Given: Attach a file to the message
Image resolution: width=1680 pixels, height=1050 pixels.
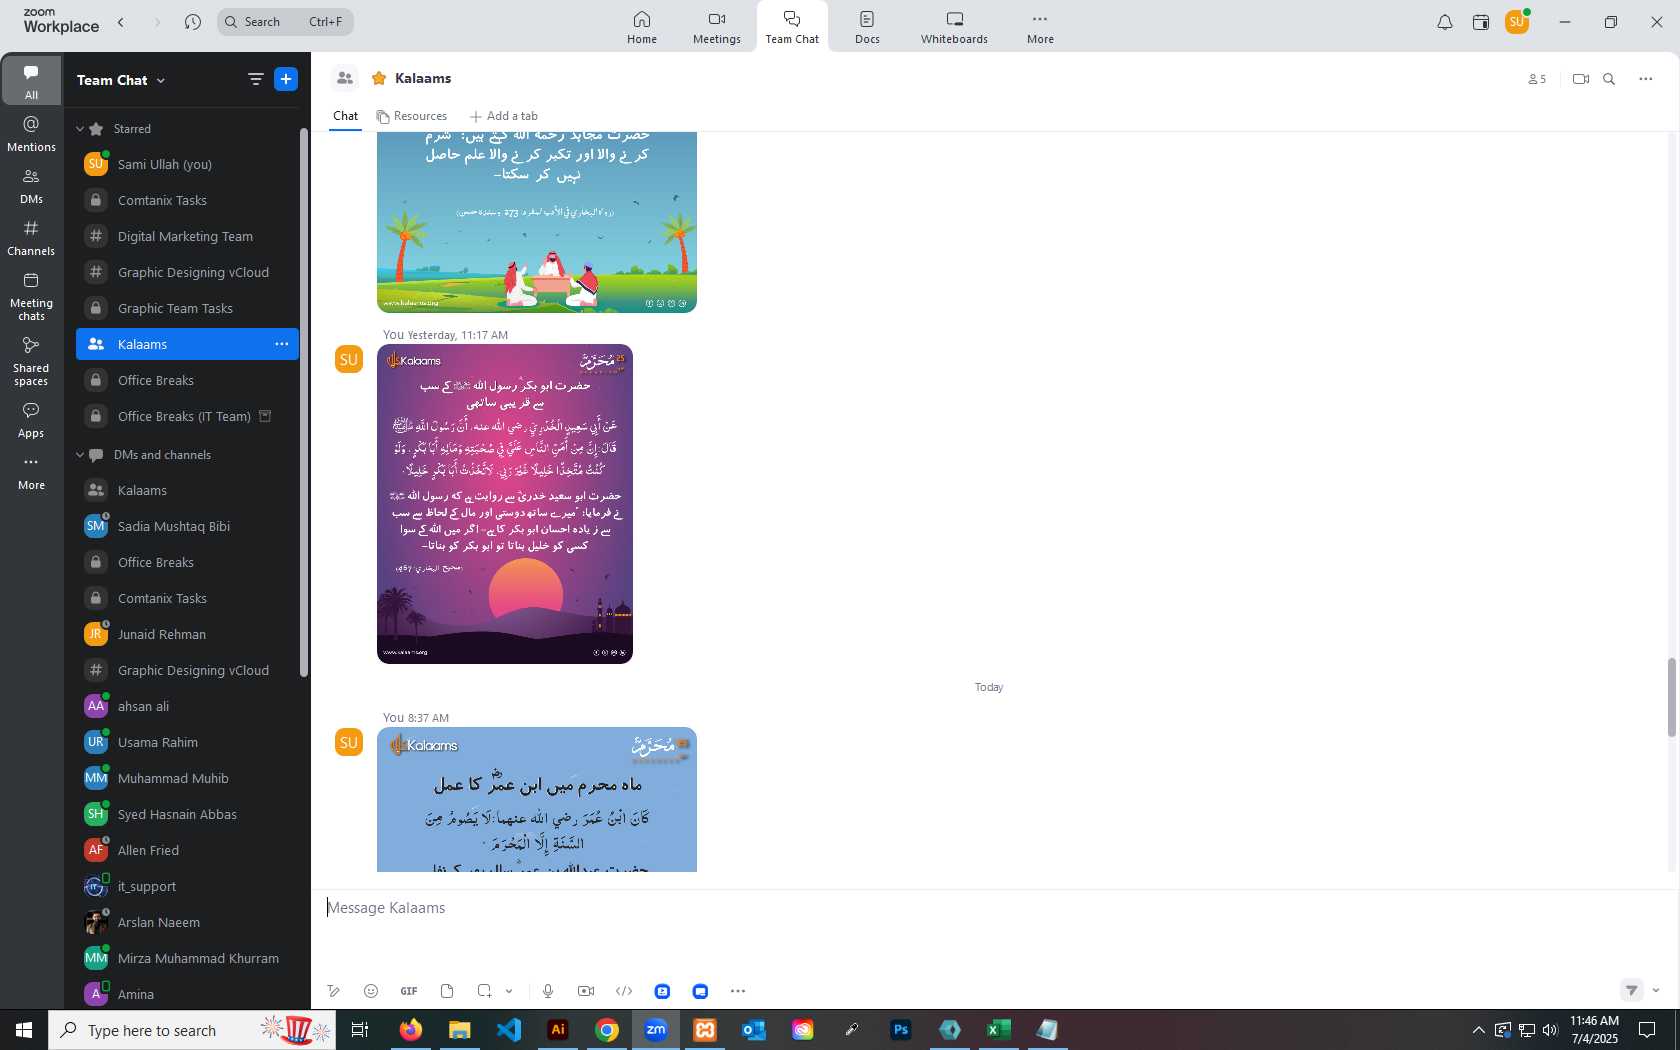Looking at the screenshot, I should click(x=447, y=991).
